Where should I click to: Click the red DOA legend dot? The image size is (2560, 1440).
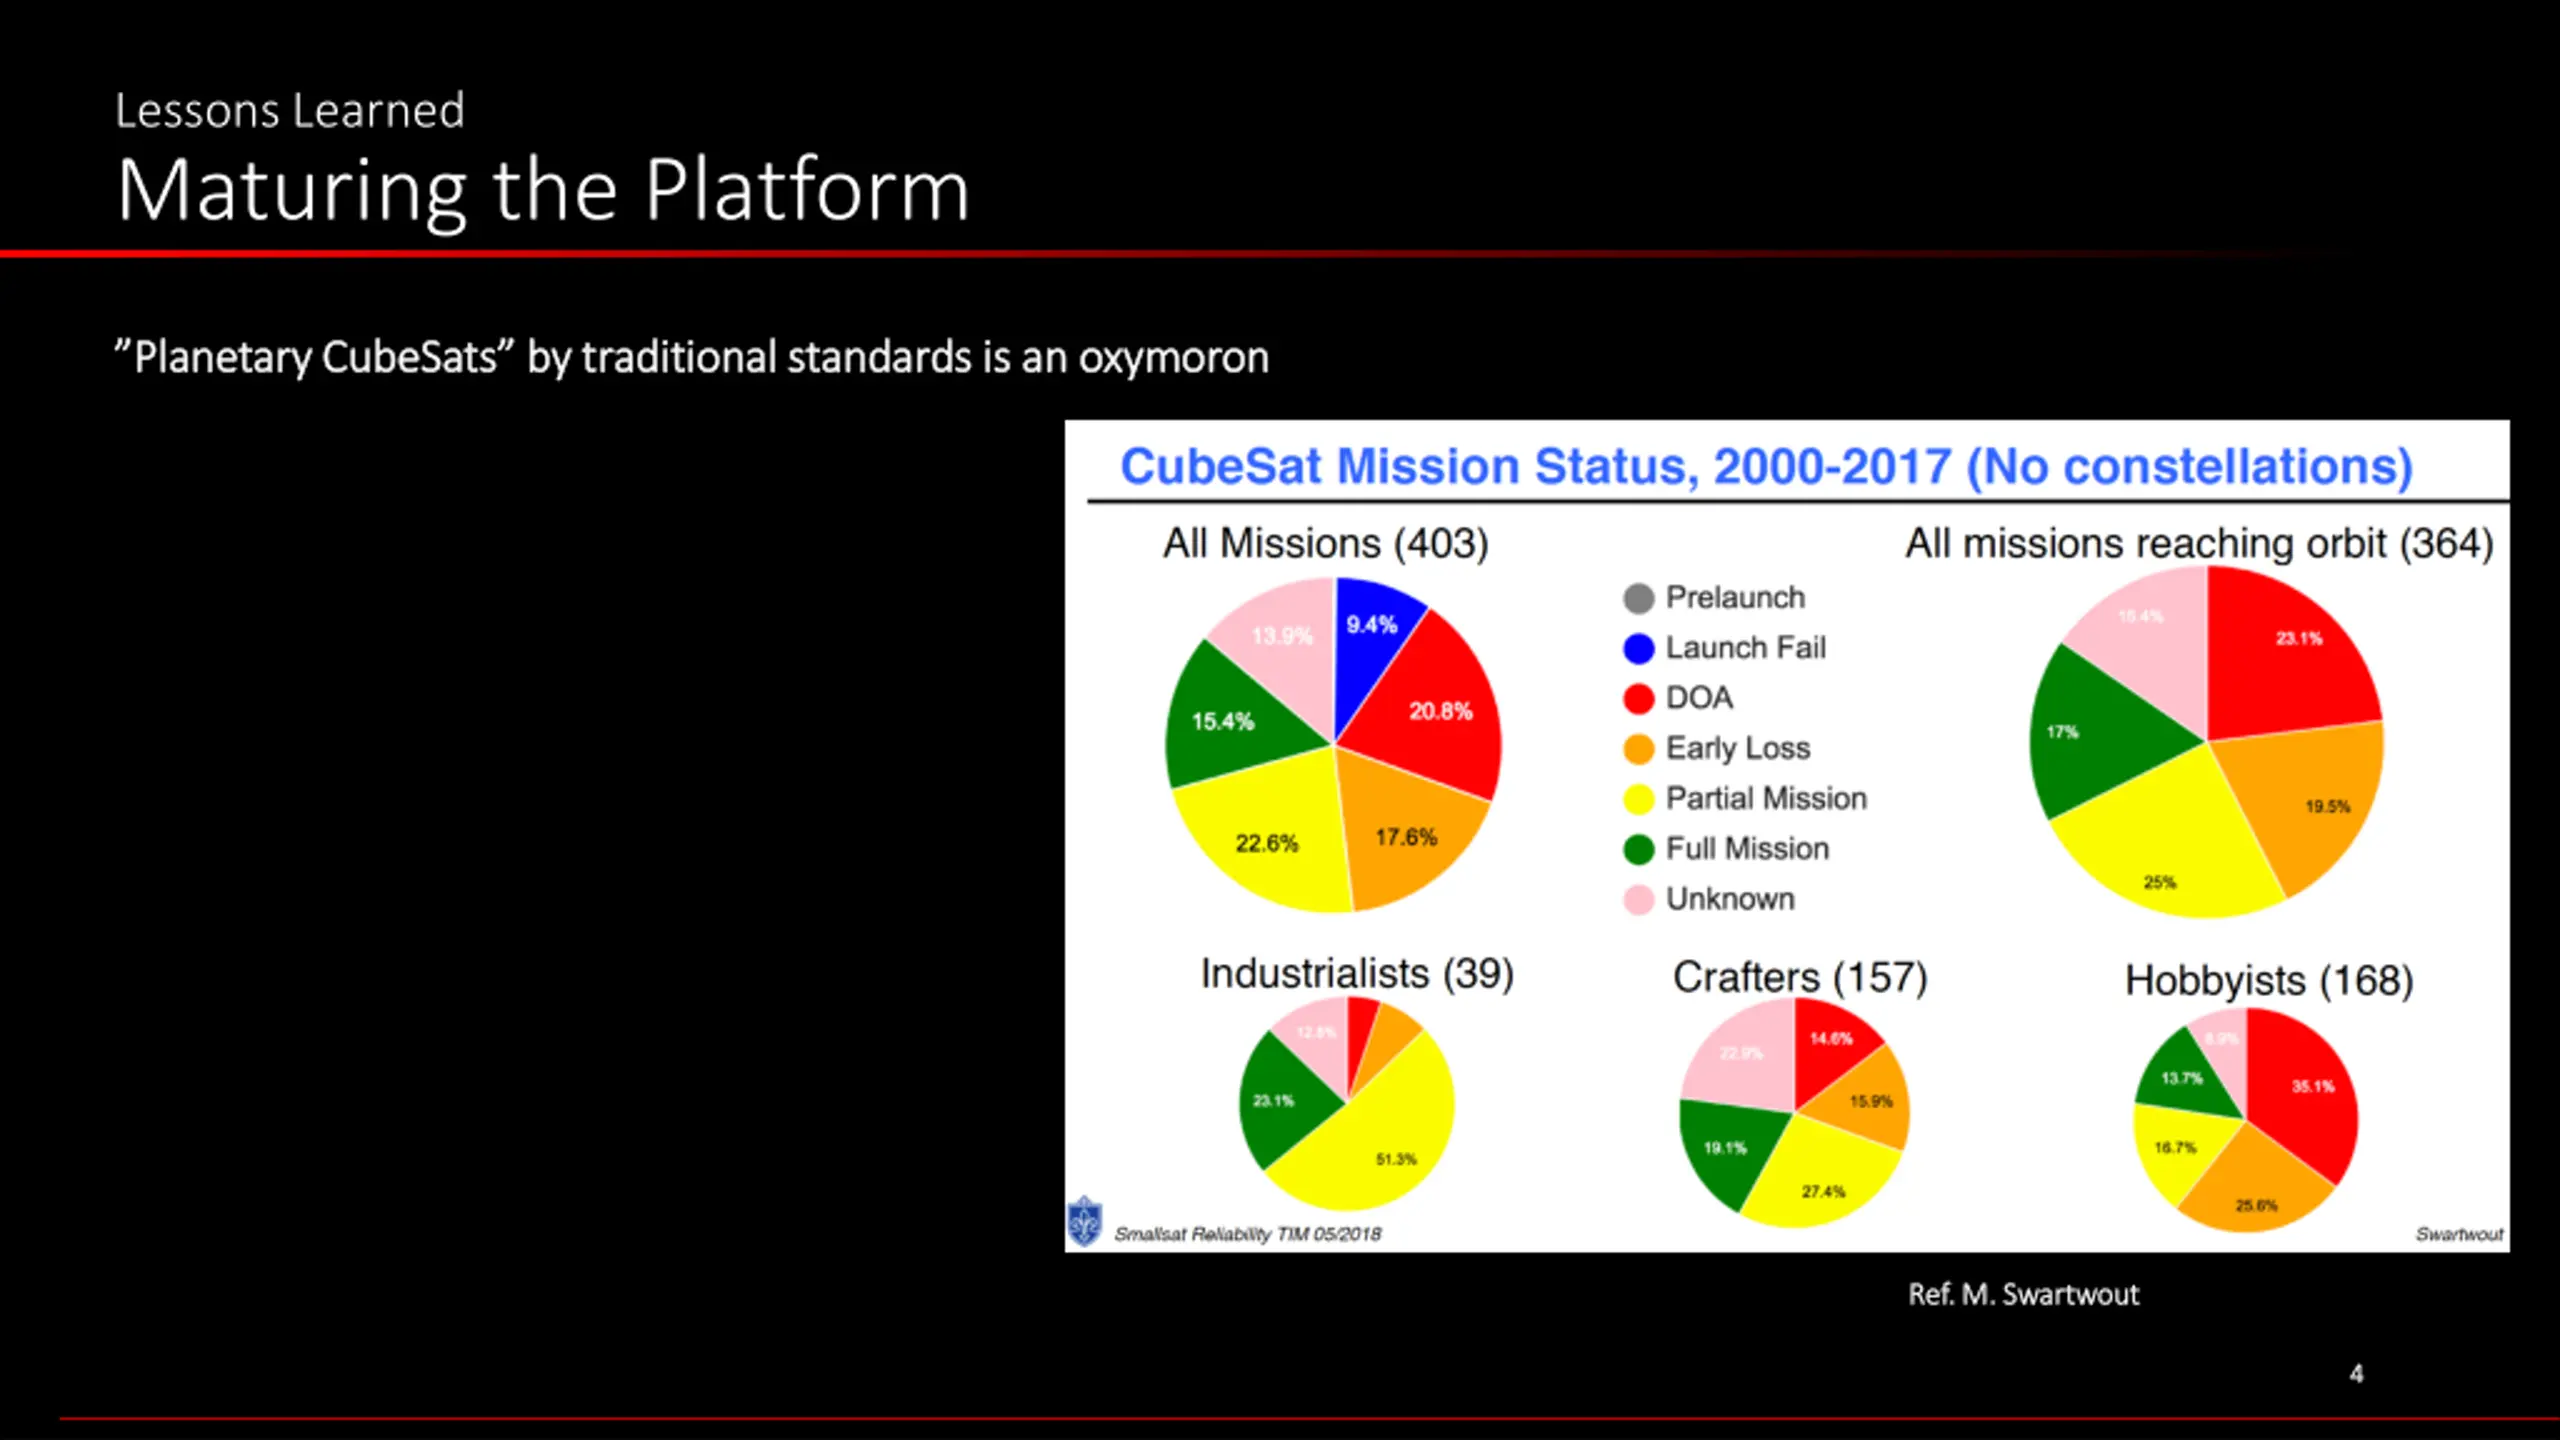tap(1638, 698)
